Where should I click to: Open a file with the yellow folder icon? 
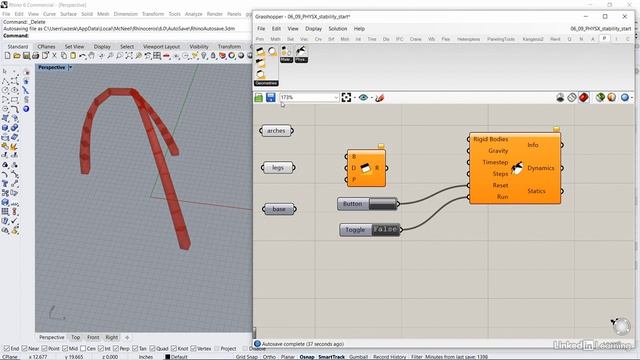(17, 56)
